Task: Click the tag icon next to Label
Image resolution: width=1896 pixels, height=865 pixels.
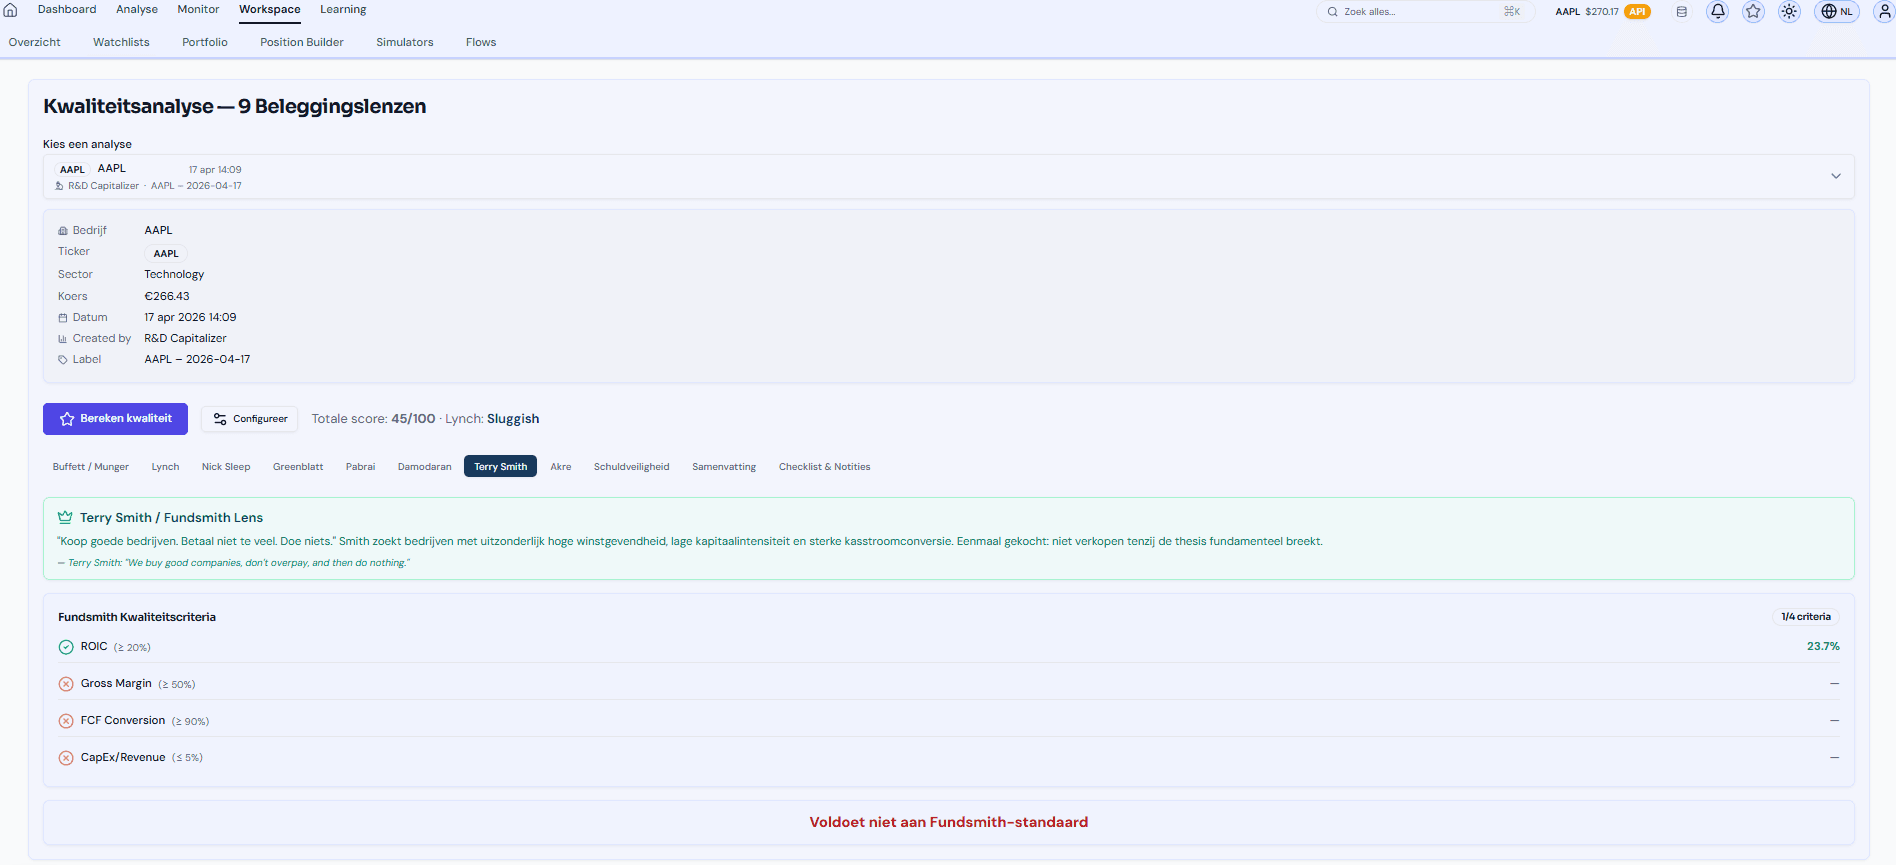Action: [x=63, y=360]
